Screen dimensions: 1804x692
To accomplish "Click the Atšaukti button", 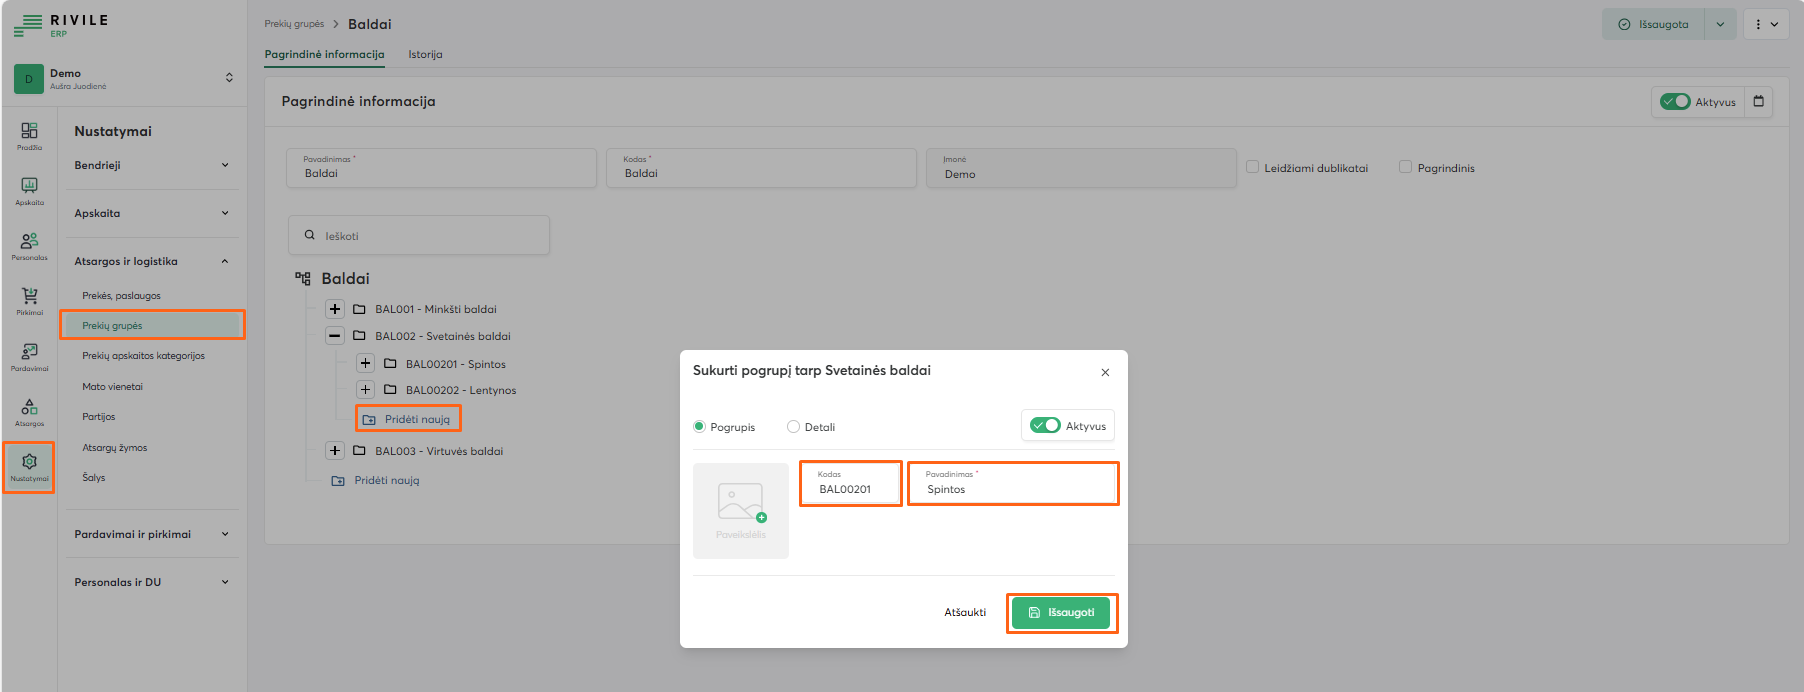I will point(964,613).
